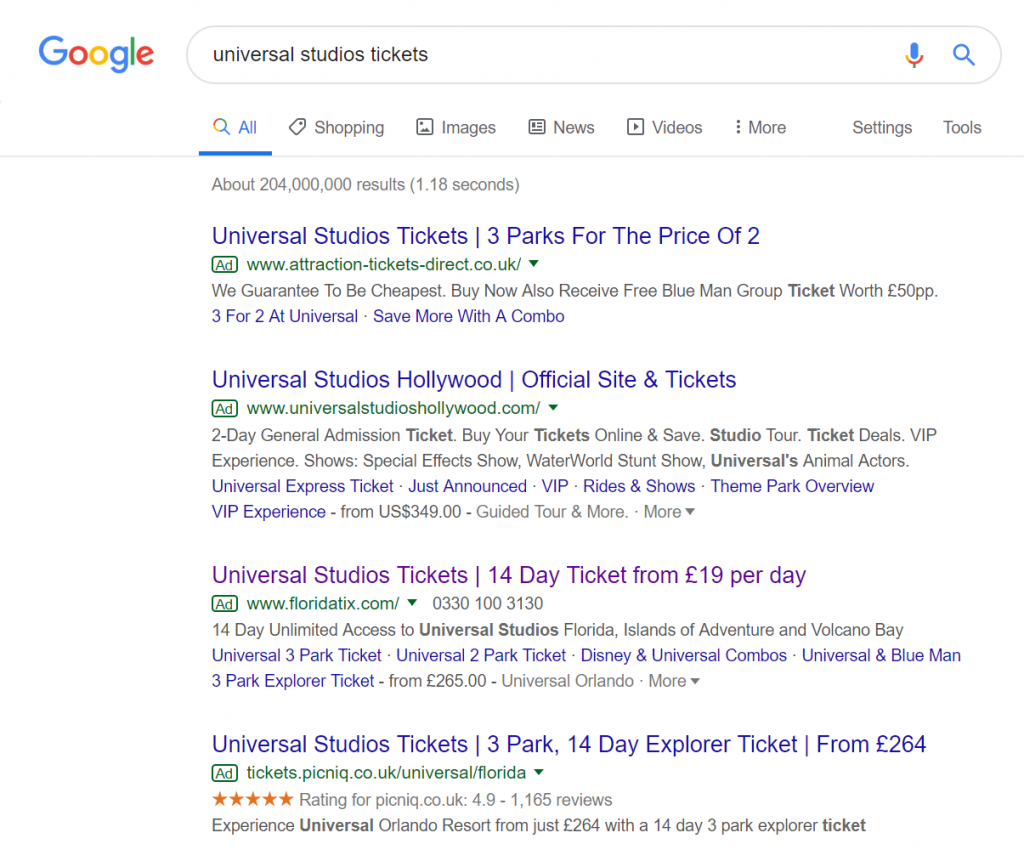Image resolution: width=1024 pixels, height=861 pixels.
Task: Switch to the Shopping tab
Action: tap(336, 127)
